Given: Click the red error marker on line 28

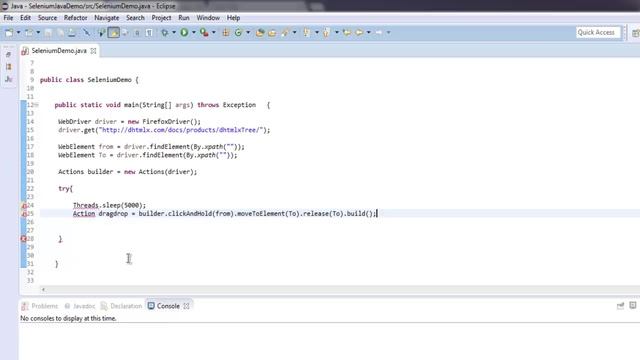Looking at the screenshot, I should pyautogui.click(x=24, y=239).
